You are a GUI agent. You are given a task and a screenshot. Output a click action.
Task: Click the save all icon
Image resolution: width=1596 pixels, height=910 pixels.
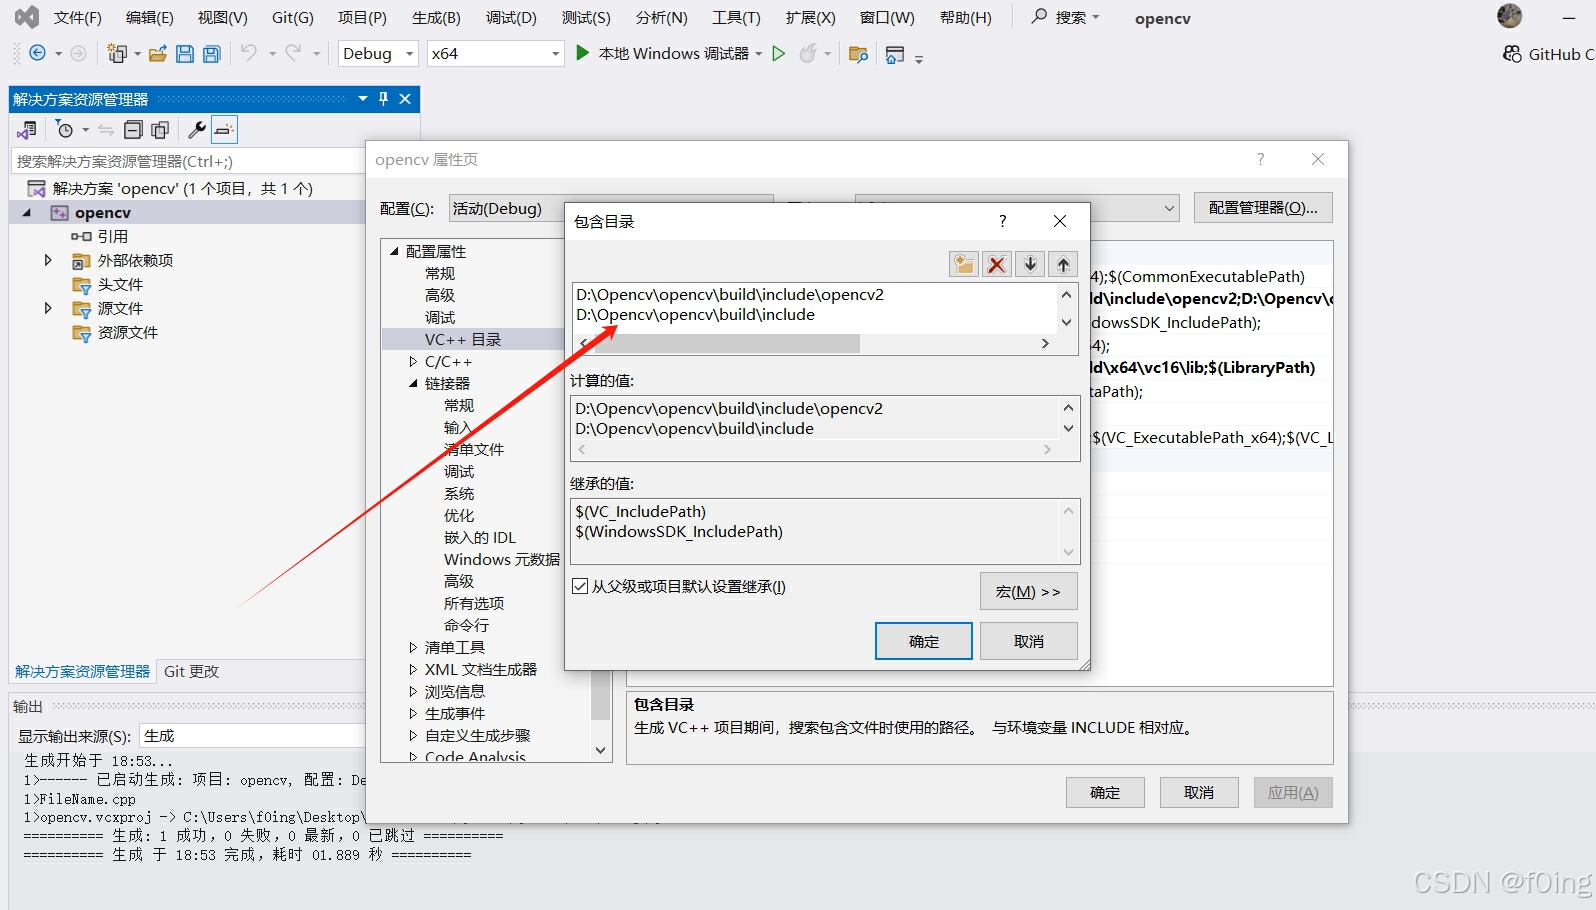[211, 54]
